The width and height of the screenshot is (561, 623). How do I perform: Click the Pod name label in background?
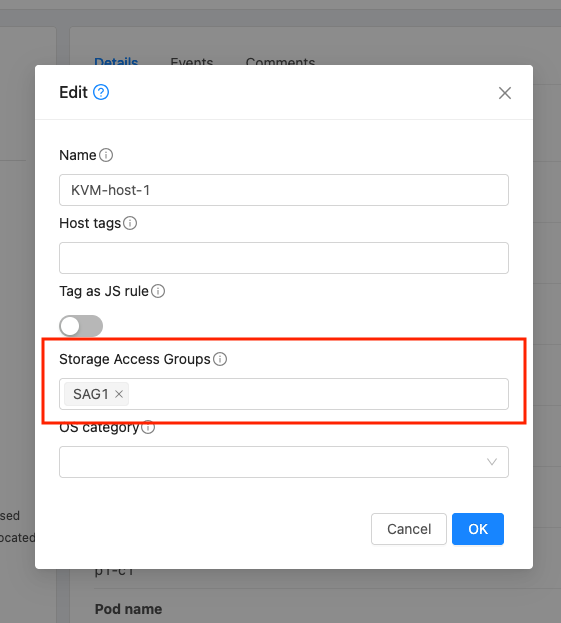point(128,609)
